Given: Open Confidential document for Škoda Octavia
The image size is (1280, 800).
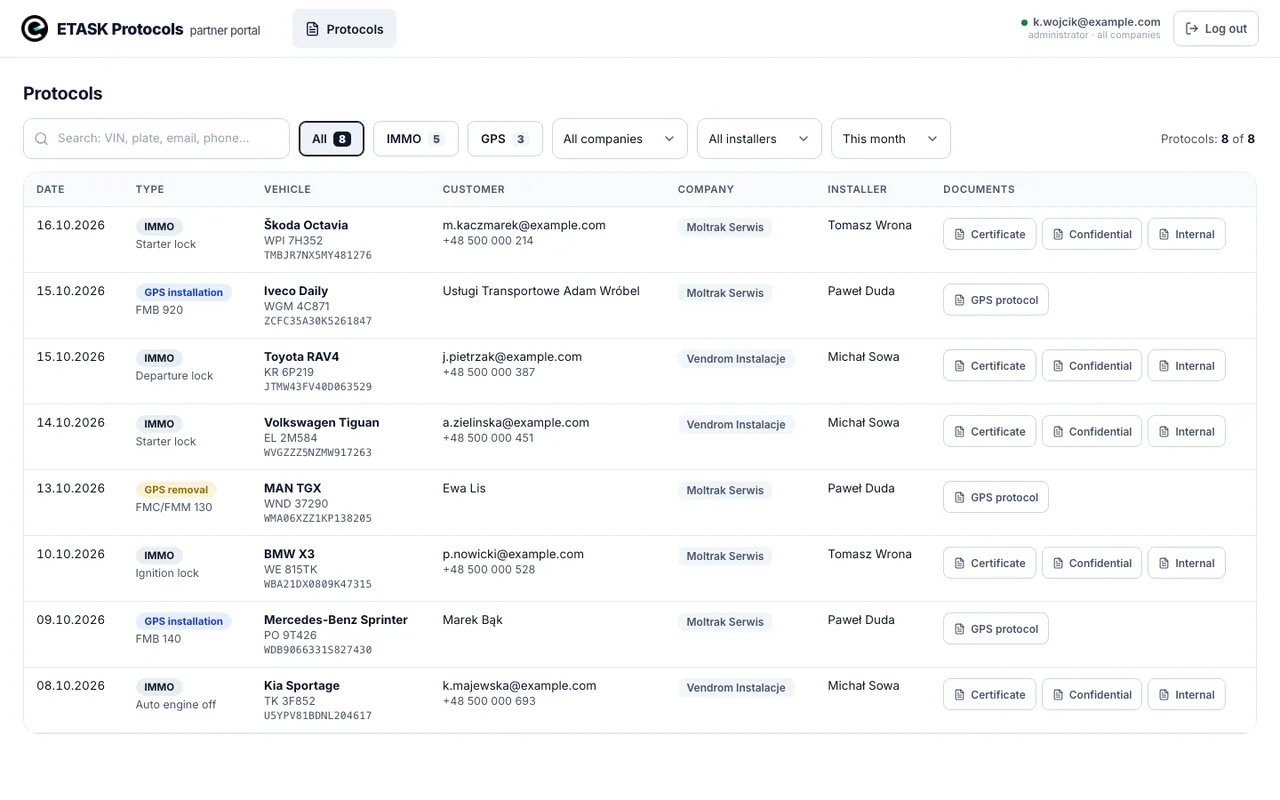Looking at the screenshot, I should tap(1092, 234).
